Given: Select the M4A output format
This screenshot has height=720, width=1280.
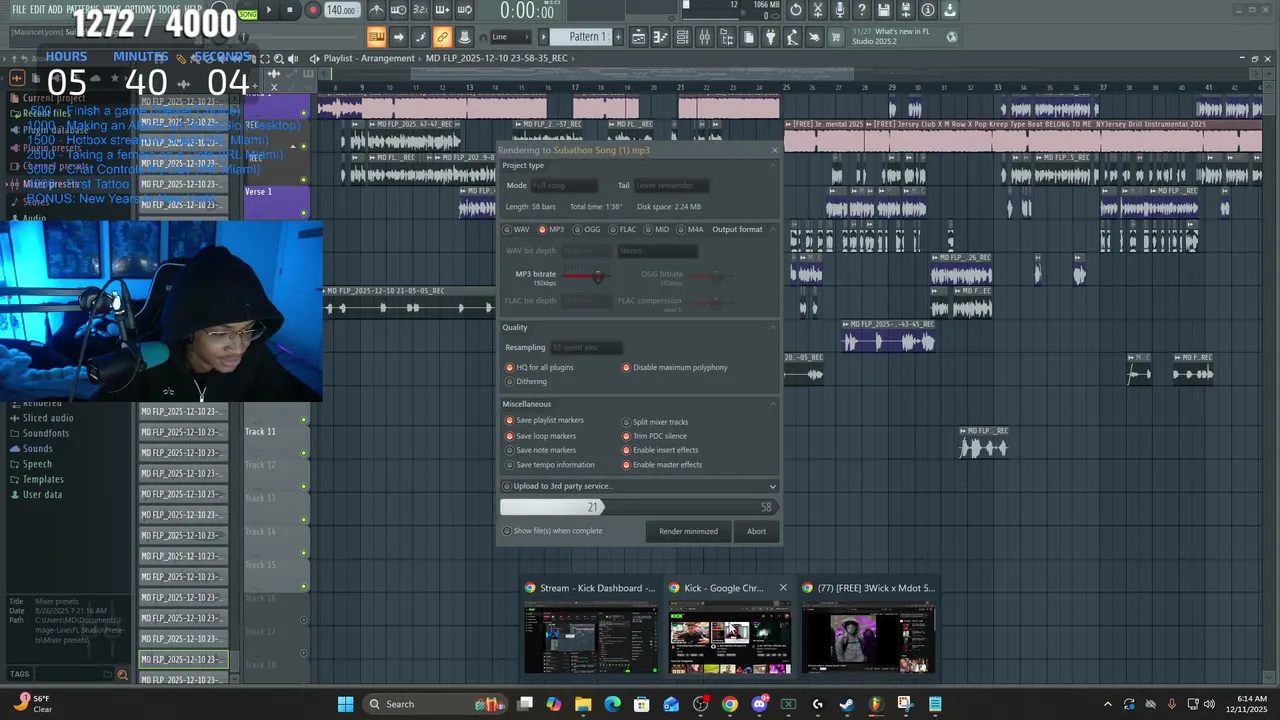Looking at the screenshot, I should (x=690, y=229).
